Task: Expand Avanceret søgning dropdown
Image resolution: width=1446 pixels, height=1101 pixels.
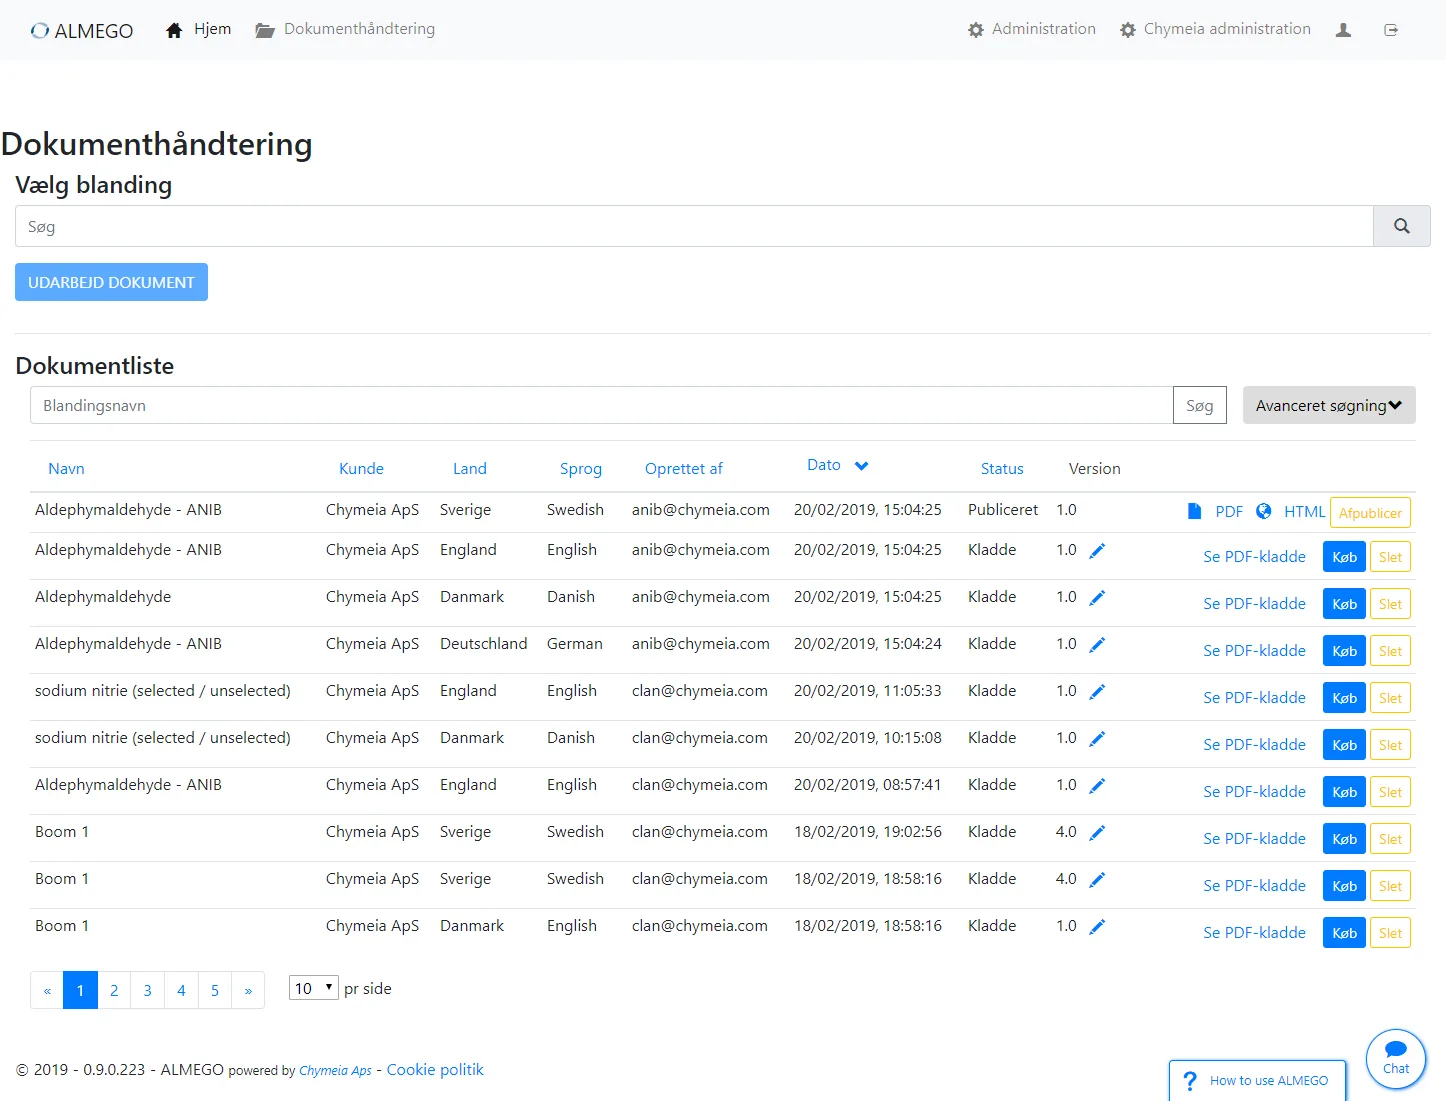Action: (1329, 405)
